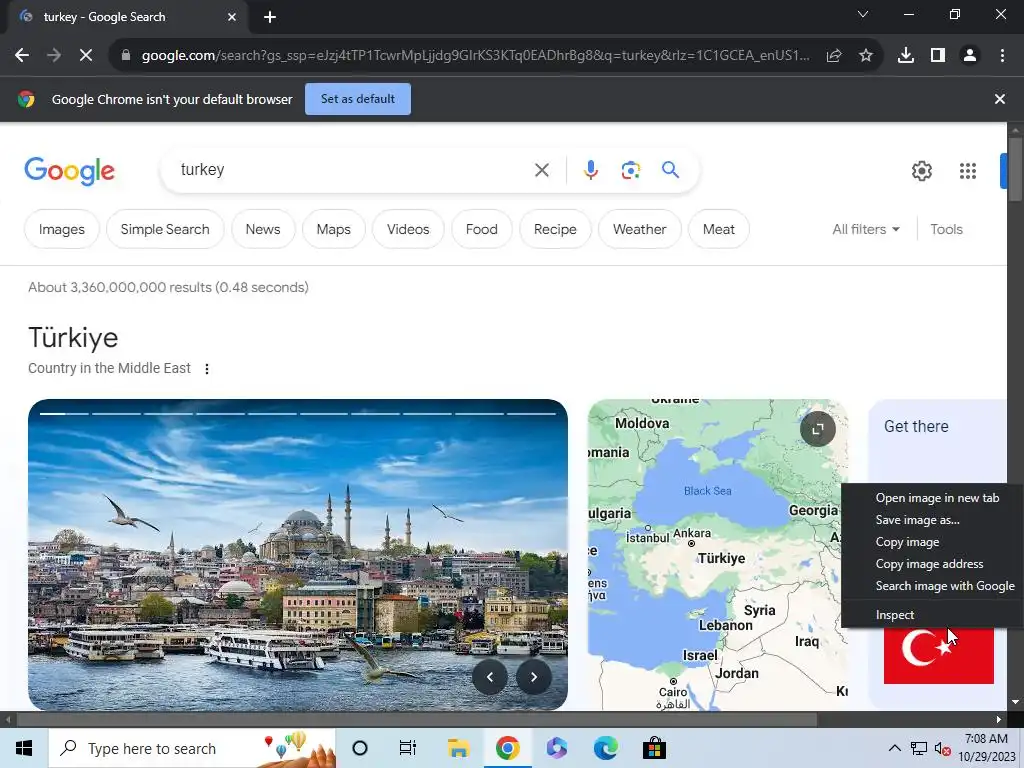Share this page via the share icon
This screenshot has height=768, width=1024.
[x=833, y=56]
